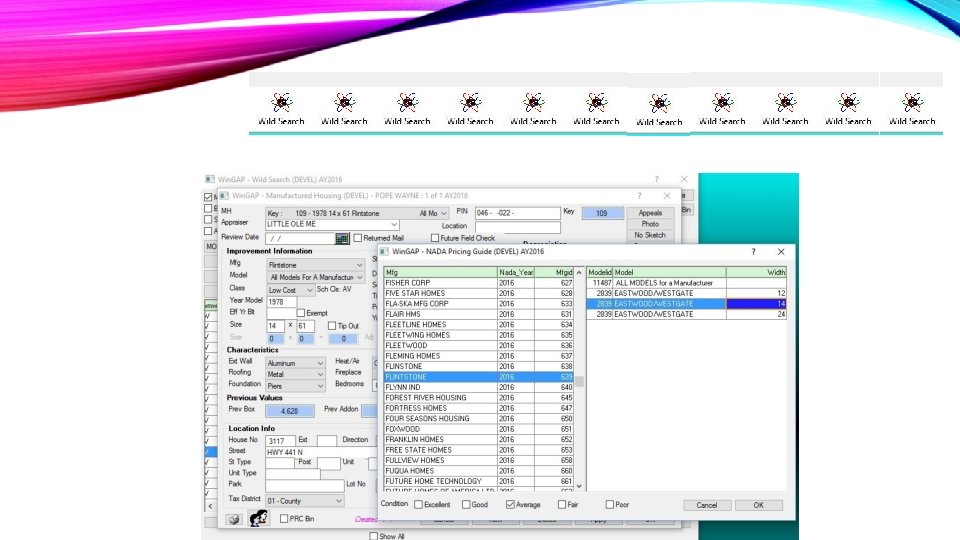960x540 pixels.
Task: Toggle the Returned Mail checkbox
Action: point(358,238)
